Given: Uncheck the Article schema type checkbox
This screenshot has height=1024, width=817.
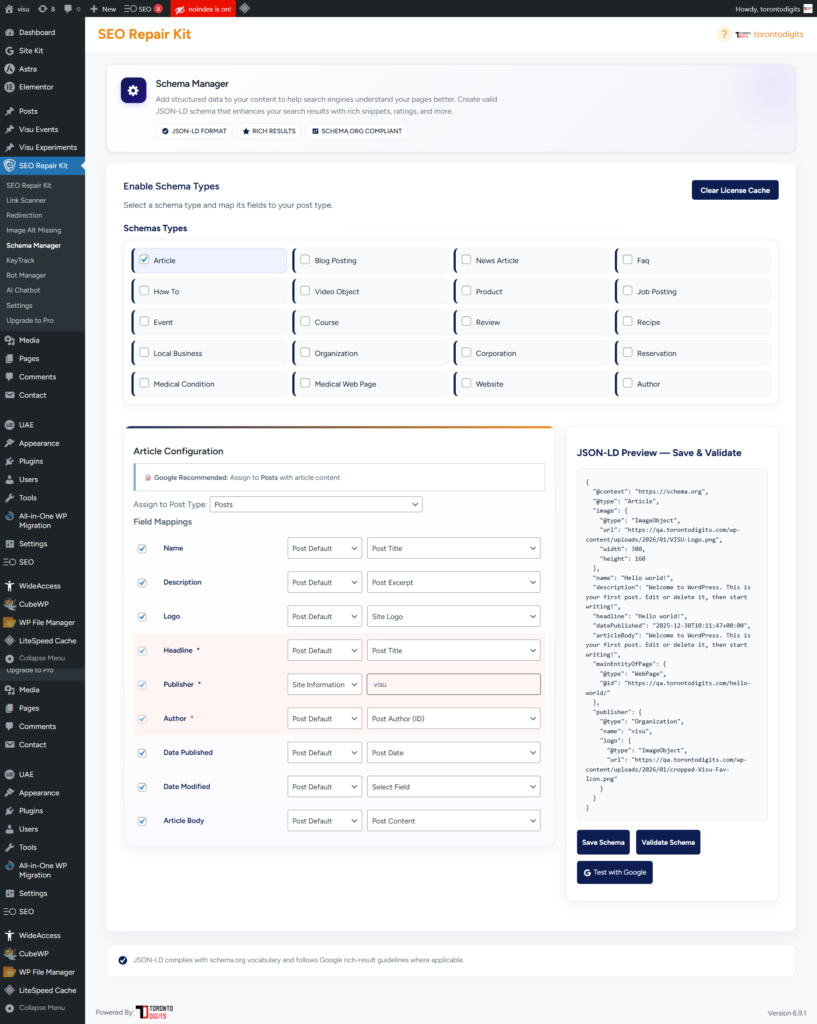Looking at the screenshot, I should pyautogui.click(x=144, y=260).
